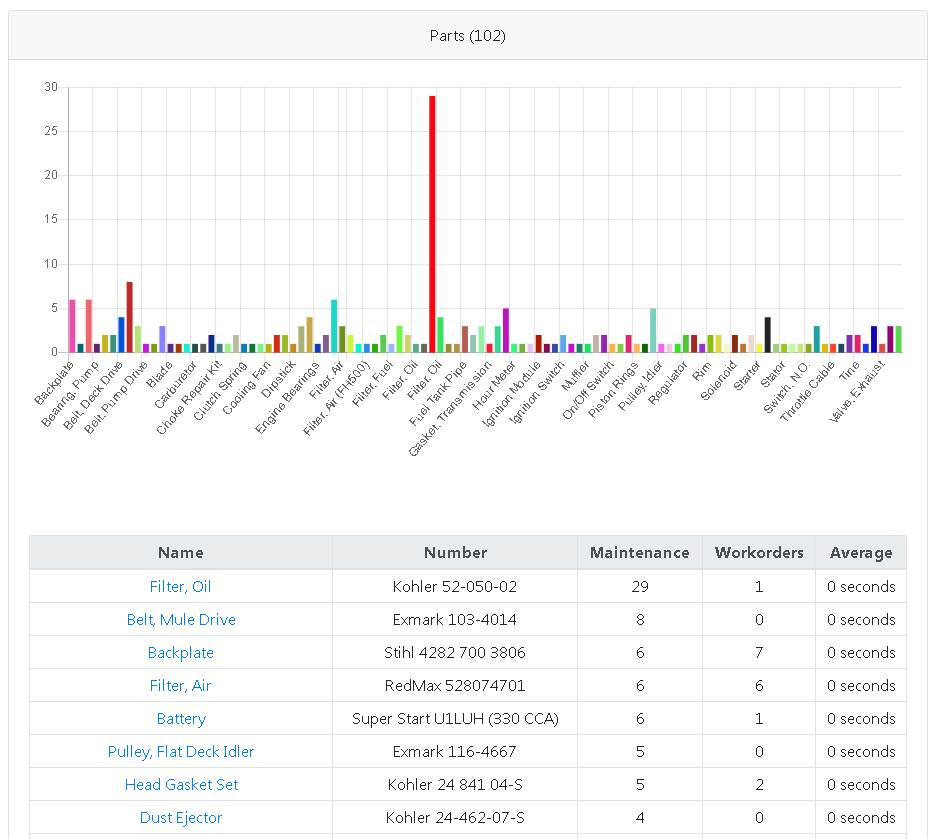This screenshot has width=947, height=839.
Task: Open Pulley, Flat Deck Idler link
Action: (x=181, y=752)
